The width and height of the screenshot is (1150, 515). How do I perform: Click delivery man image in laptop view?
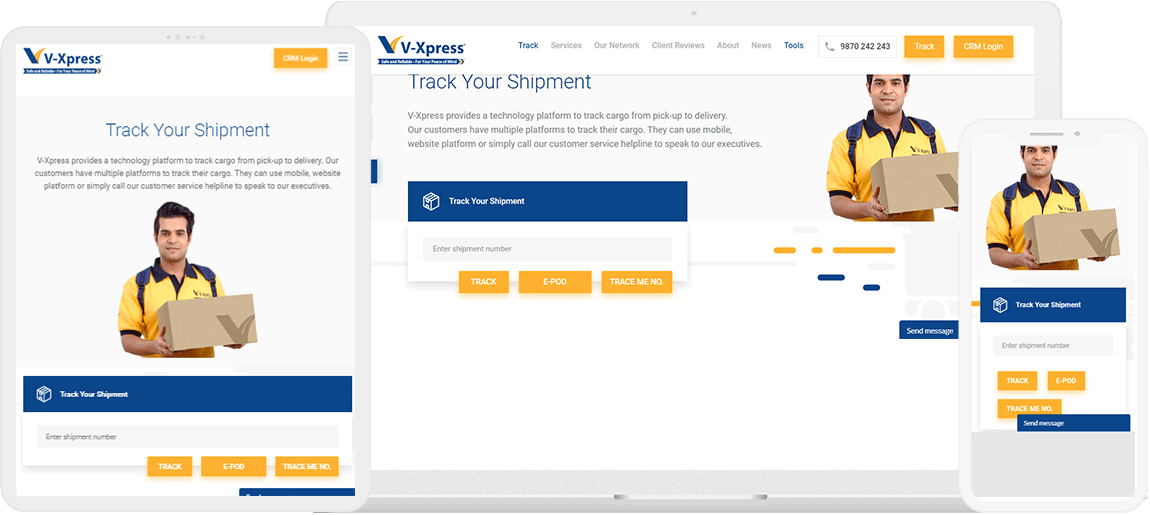tap(892, 147)
